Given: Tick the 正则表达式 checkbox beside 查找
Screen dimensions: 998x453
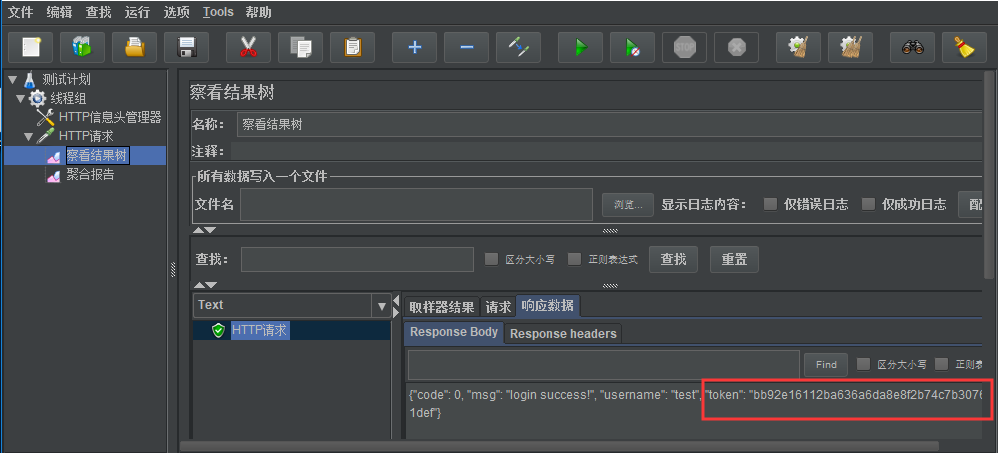Looking at the screenshot, I should click(x=575, y=259).
